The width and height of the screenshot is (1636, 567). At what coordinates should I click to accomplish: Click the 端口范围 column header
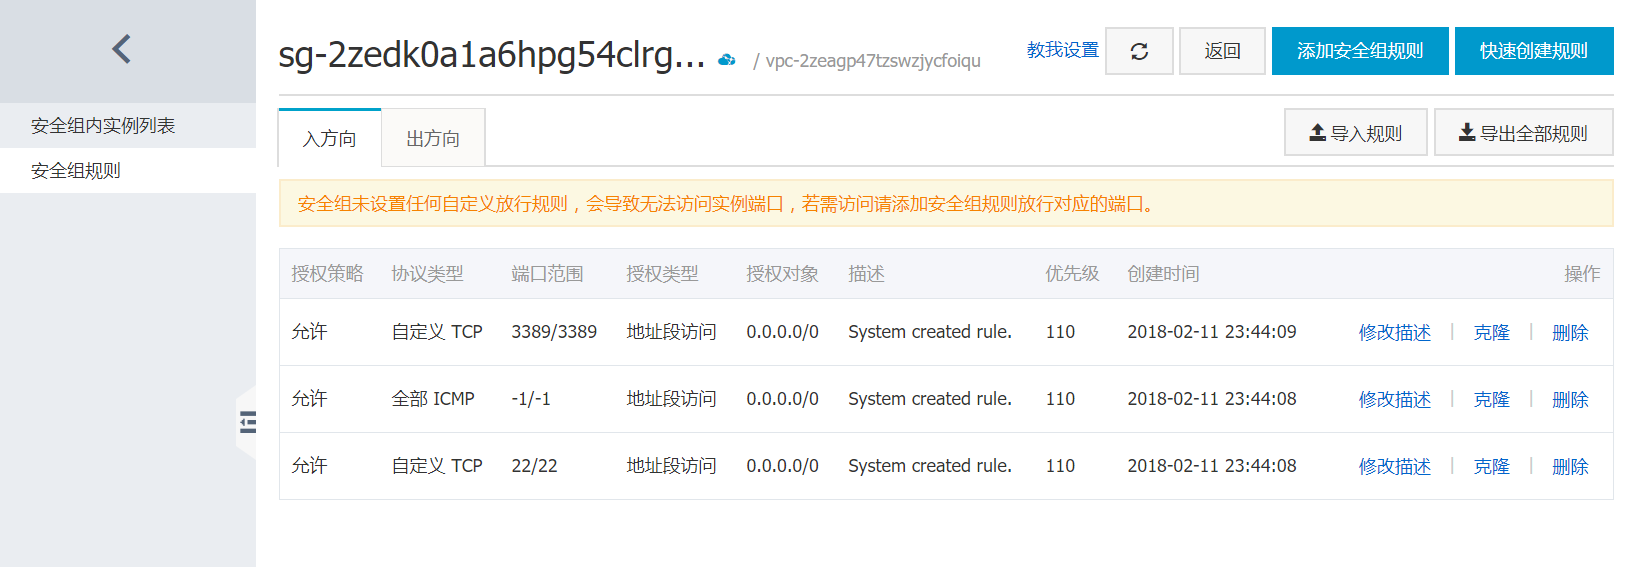click(x=547, y=274)
